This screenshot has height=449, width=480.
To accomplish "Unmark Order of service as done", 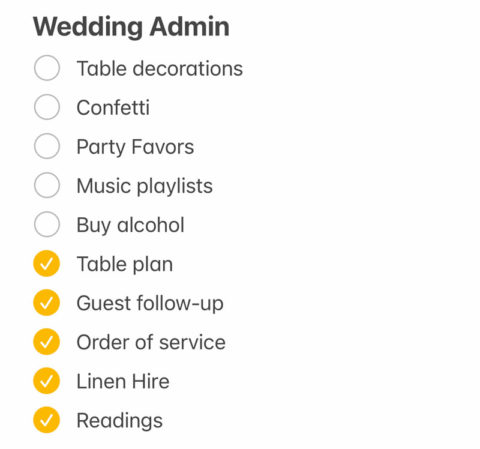I will [x=47, y=342].
